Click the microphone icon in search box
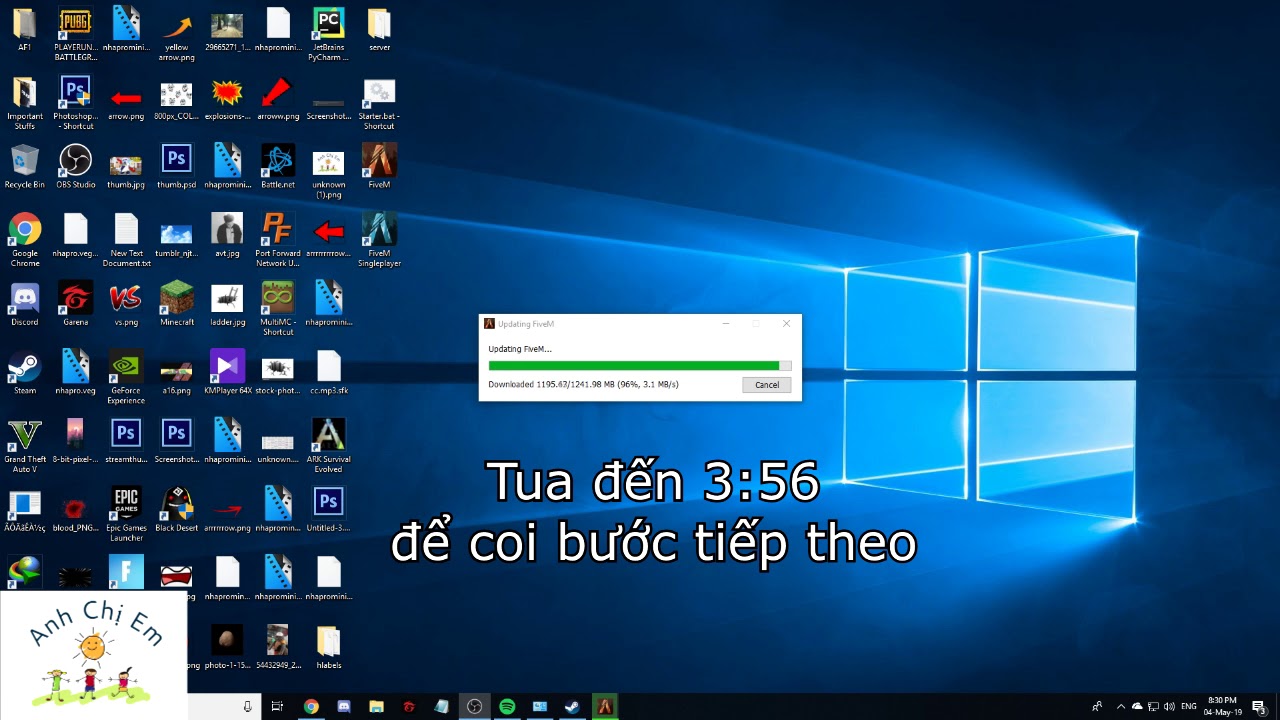 pyautogui.click(x=247, y=706)
